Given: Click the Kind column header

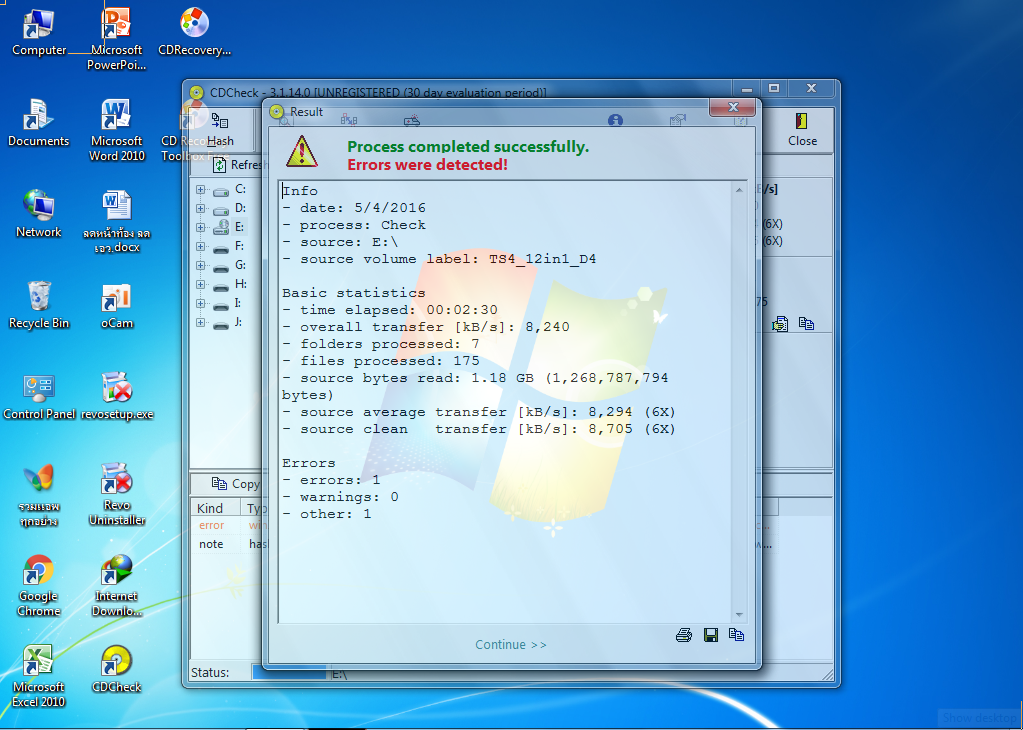Looking at the screenshot, I should tap(210, 508).
